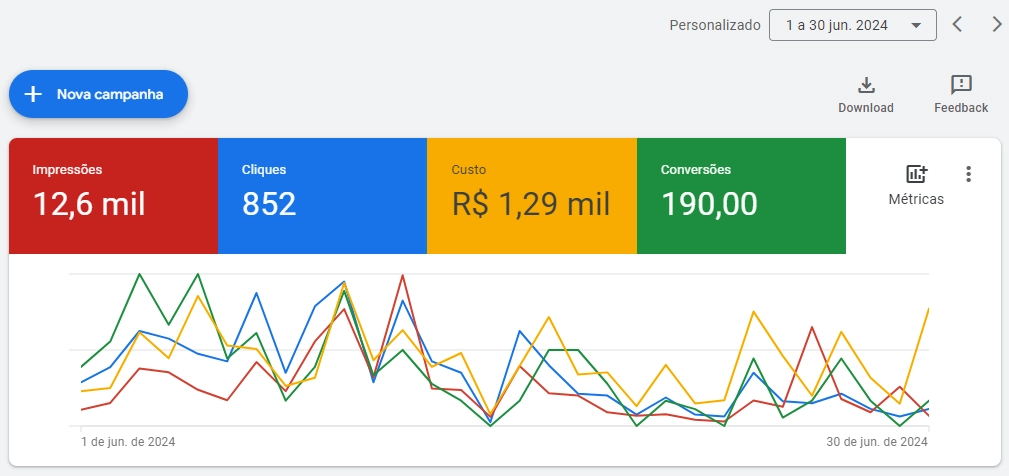
Task: Open the Feedback speech bubble icon
Action: click(x=961, y=85)
